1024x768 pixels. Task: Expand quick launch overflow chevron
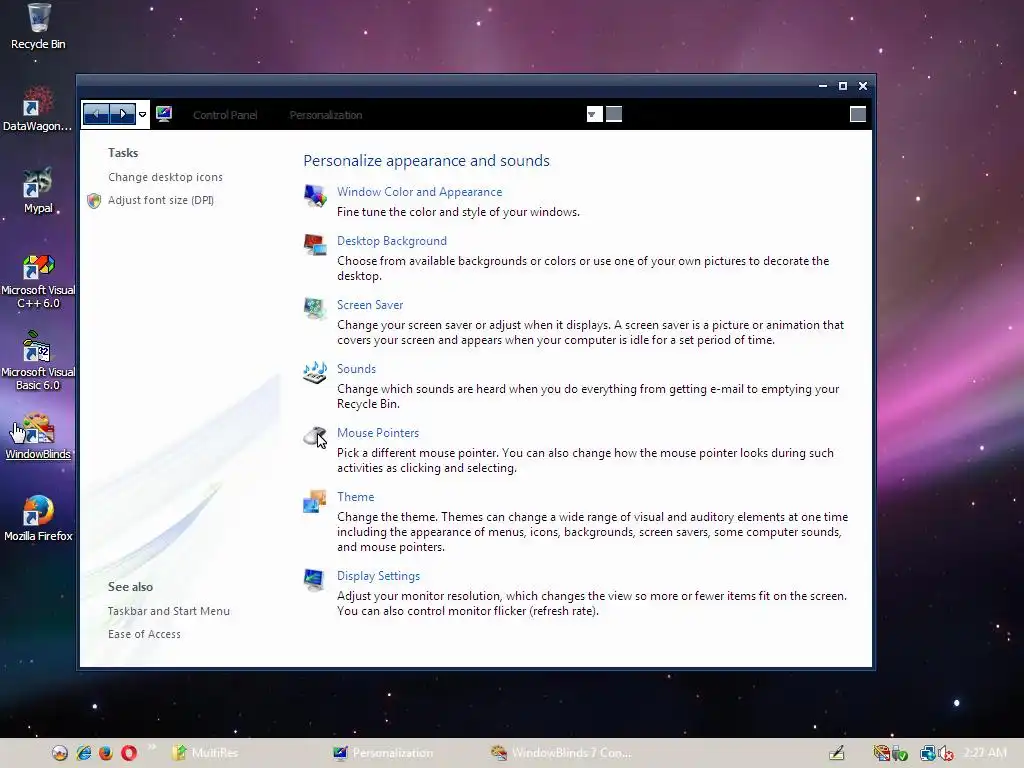coord(152,747)
